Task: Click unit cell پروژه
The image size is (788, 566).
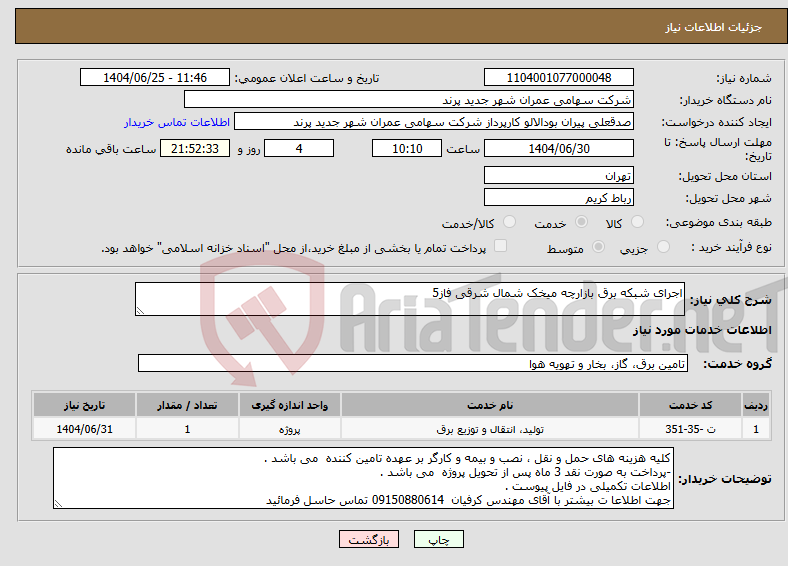Action: pos(289,429)
